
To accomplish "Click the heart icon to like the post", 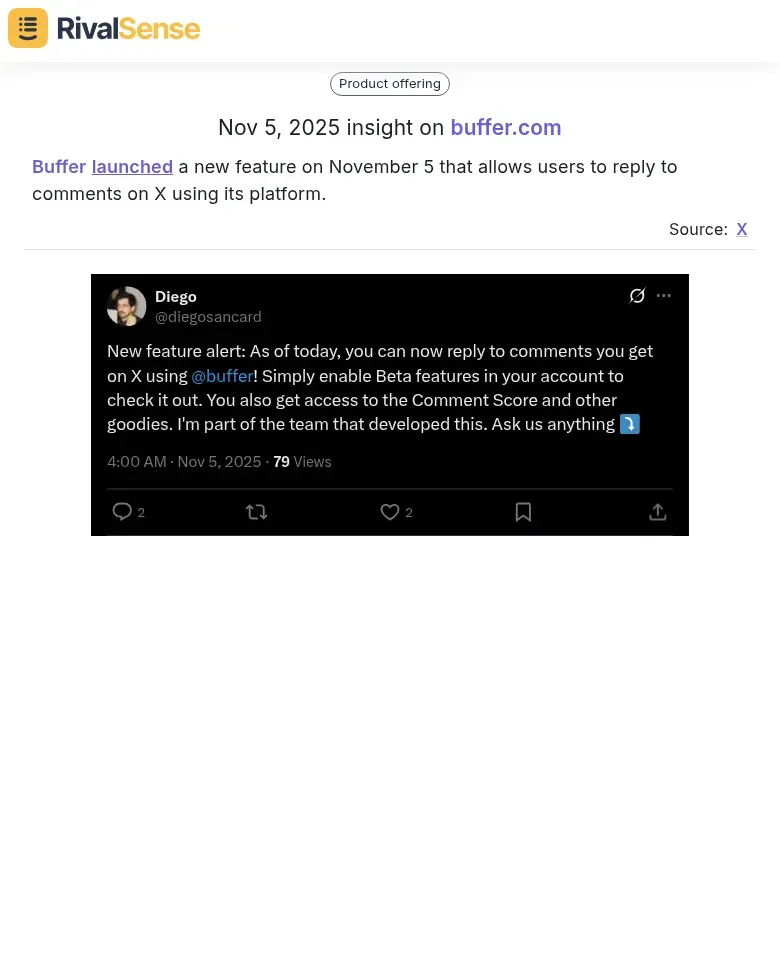I will pos(389,511).
